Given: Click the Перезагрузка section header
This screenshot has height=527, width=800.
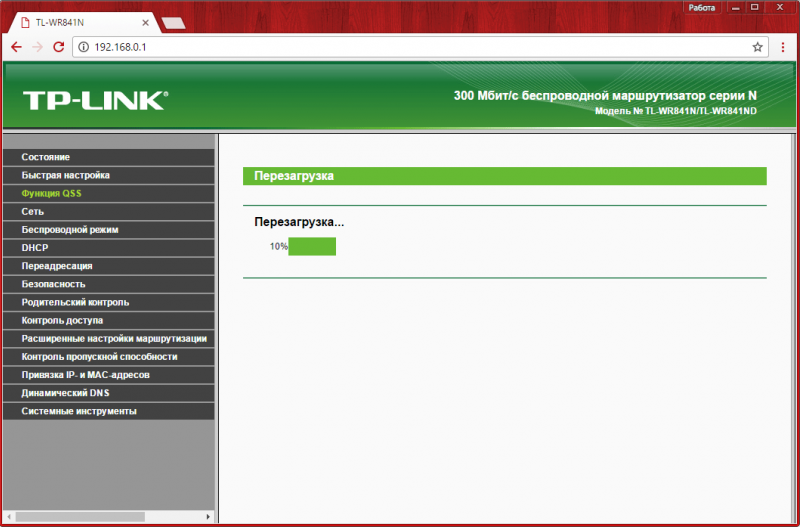Looking at the screenshot, I should coord(505,176).
